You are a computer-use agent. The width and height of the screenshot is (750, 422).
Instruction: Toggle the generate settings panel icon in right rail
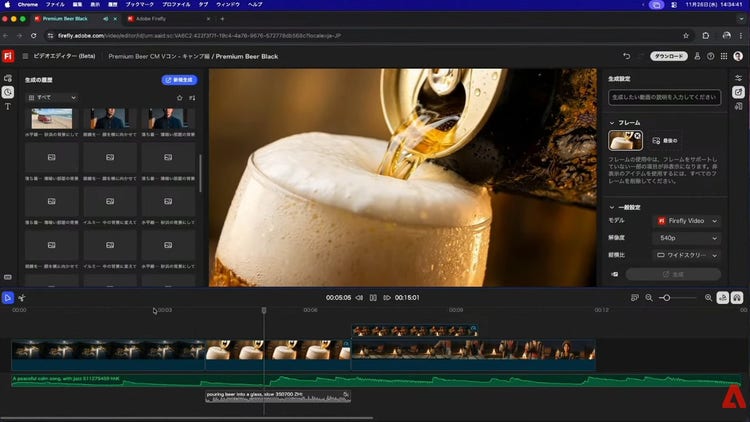[738, 92]
